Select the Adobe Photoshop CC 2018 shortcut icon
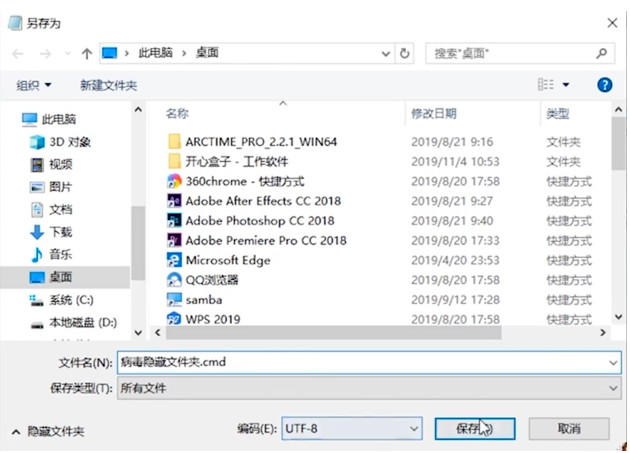 coord(174,220)
